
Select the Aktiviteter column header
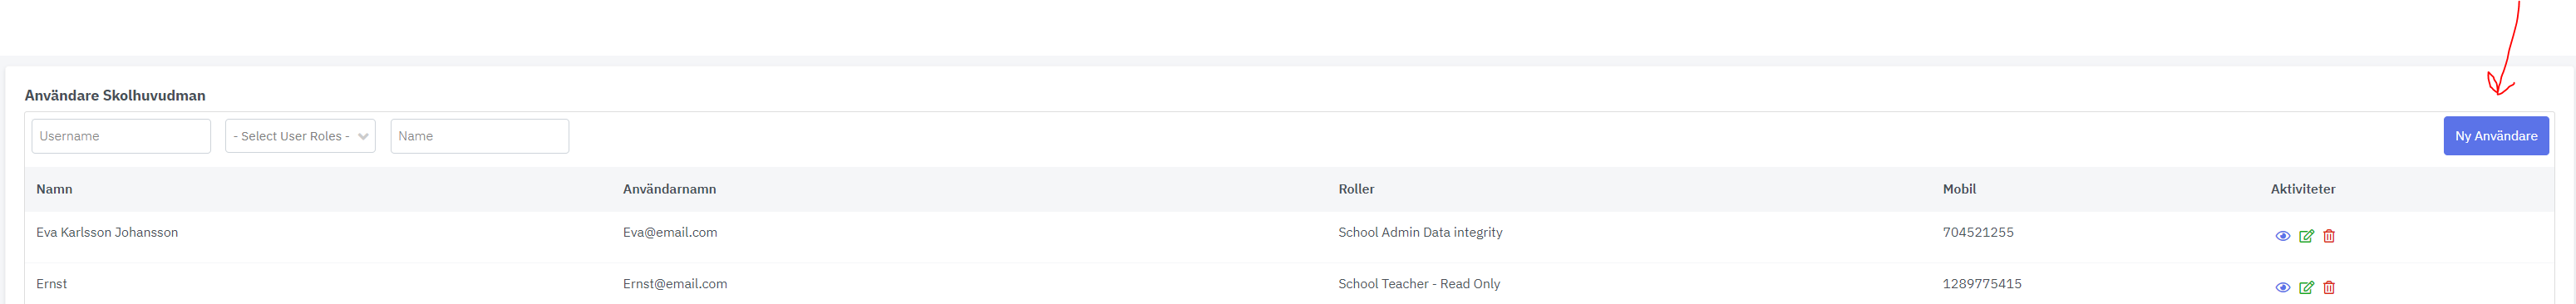2302,189
